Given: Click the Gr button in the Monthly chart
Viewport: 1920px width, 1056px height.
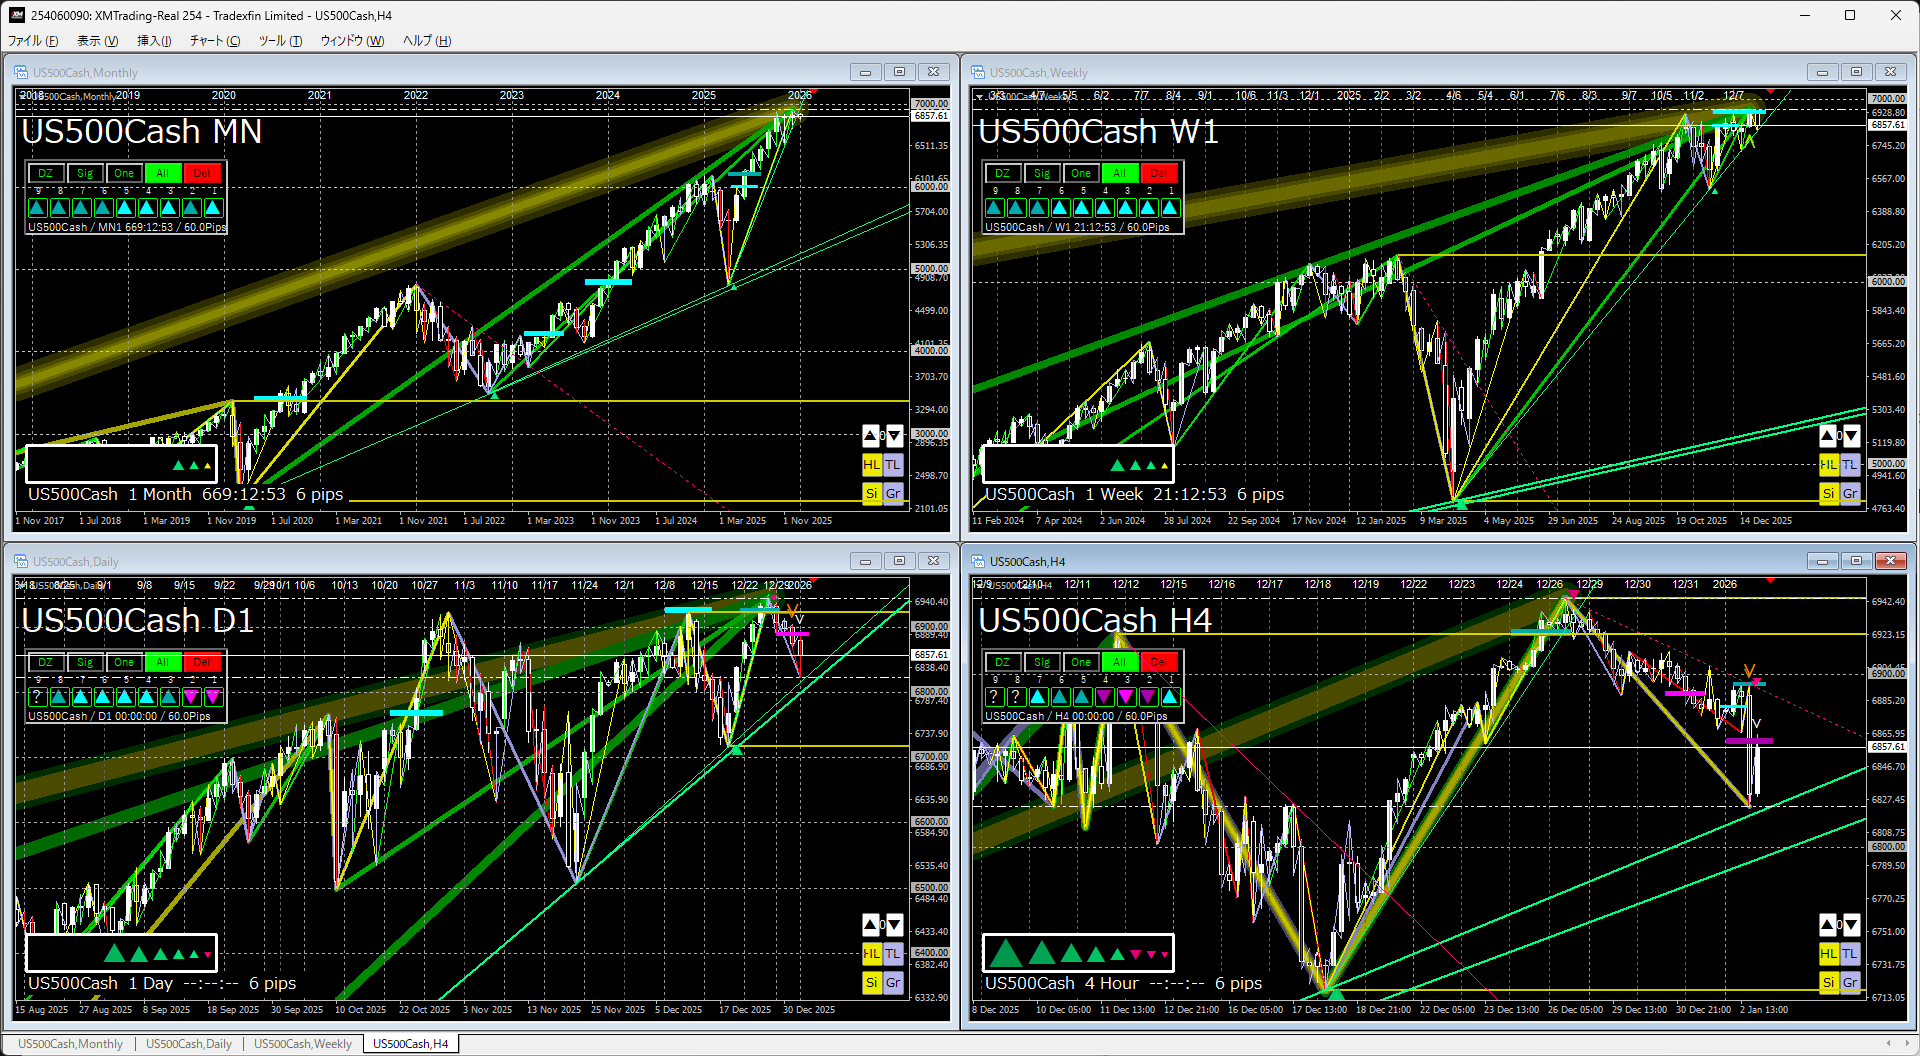Looking at the screenshot, I should pyautogui.click(x=893, y=494).
